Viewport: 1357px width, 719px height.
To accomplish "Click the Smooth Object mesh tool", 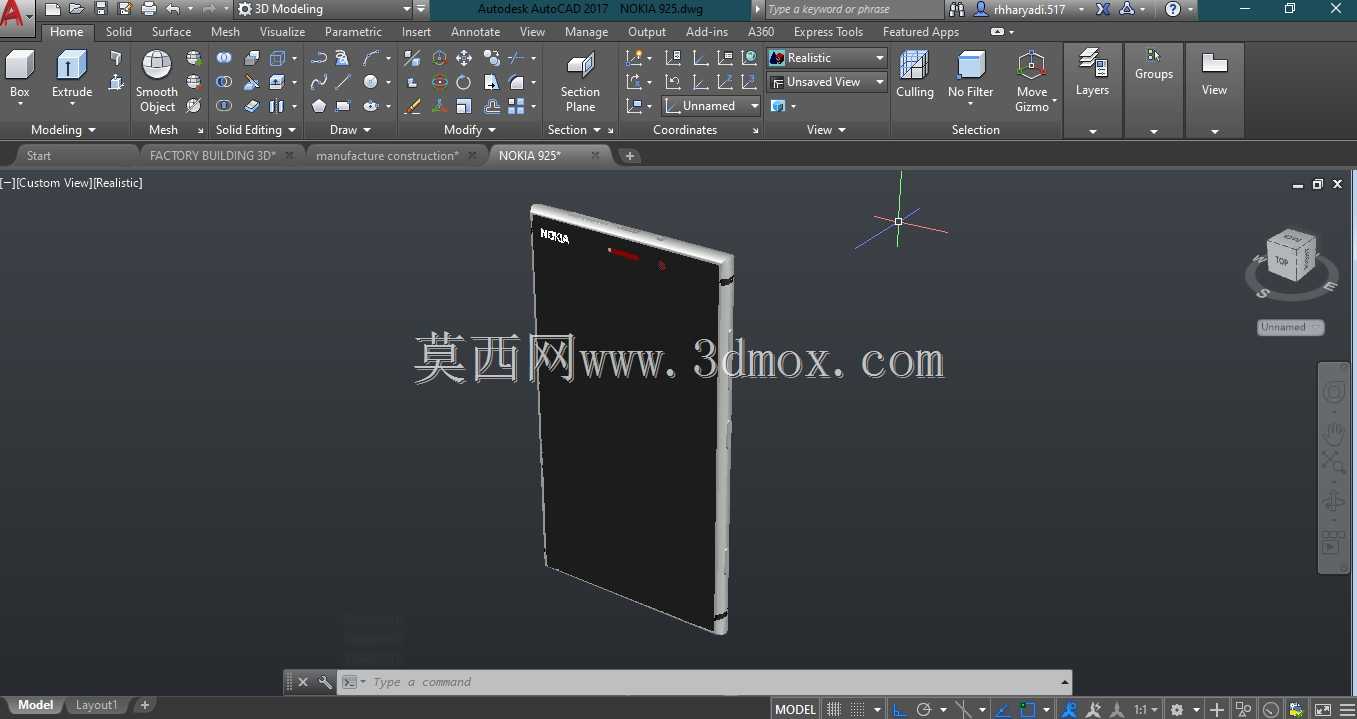I will (157, 81).
